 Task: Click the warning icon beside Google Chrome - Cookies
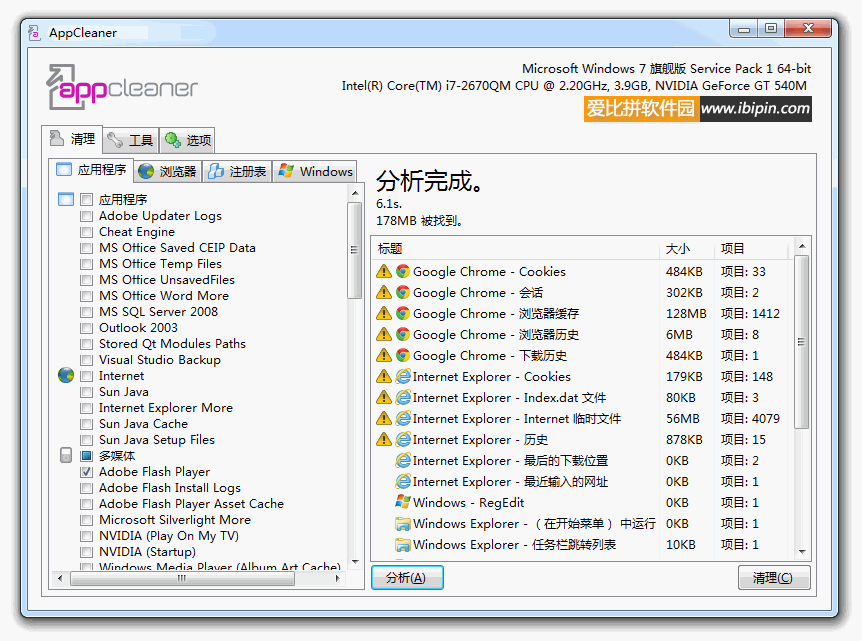(x=384, y=272)
